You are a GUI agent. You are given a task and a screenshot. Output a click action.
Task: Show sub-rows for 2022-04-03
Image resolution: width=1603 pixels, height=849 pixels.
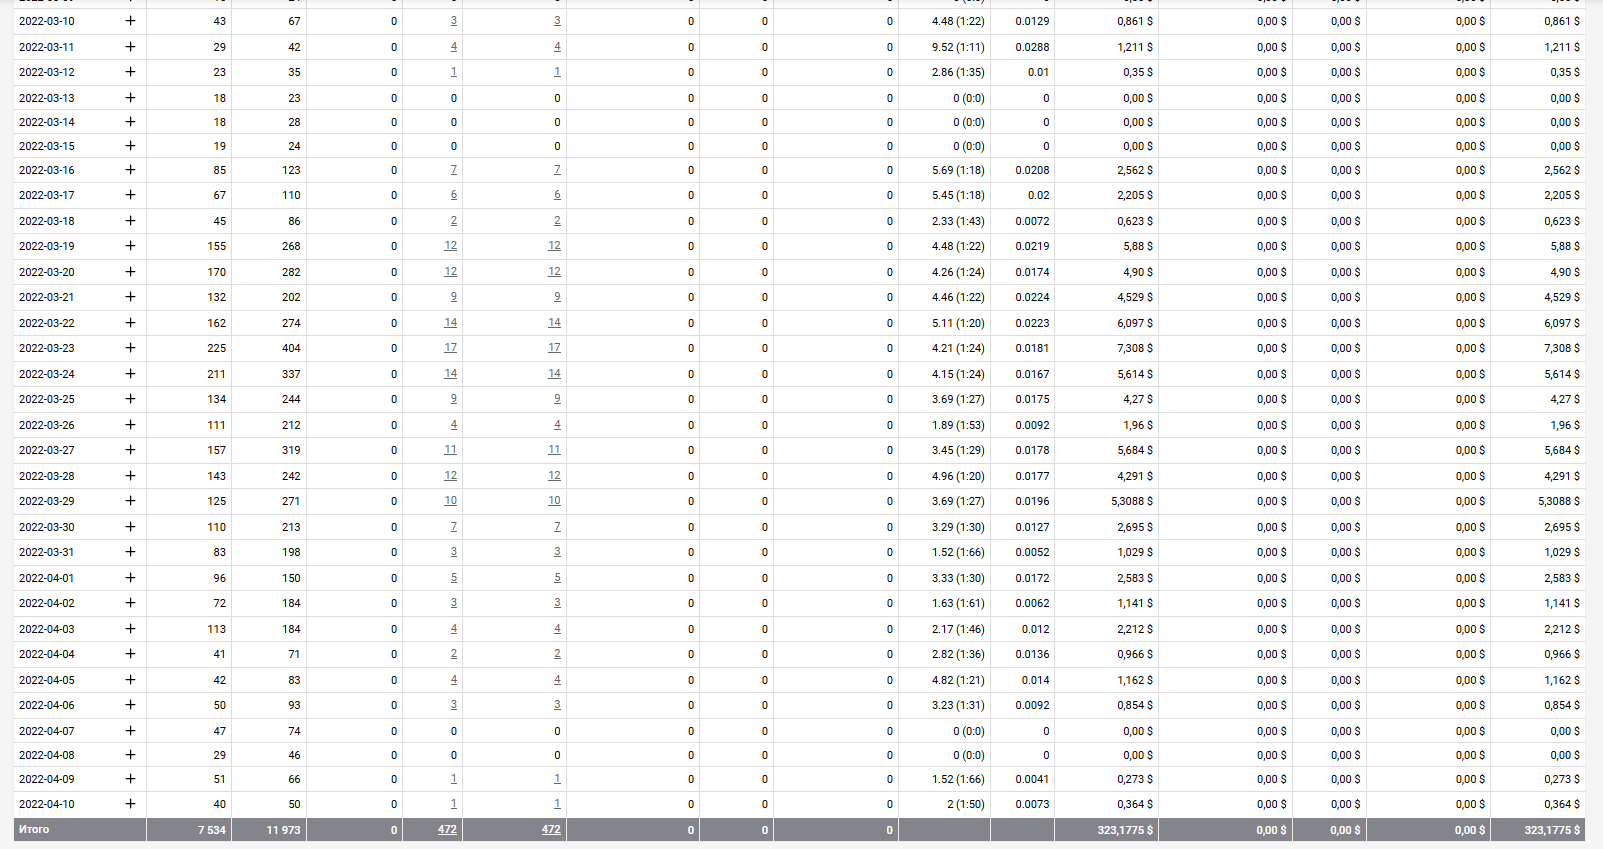(x=130, y=629)
